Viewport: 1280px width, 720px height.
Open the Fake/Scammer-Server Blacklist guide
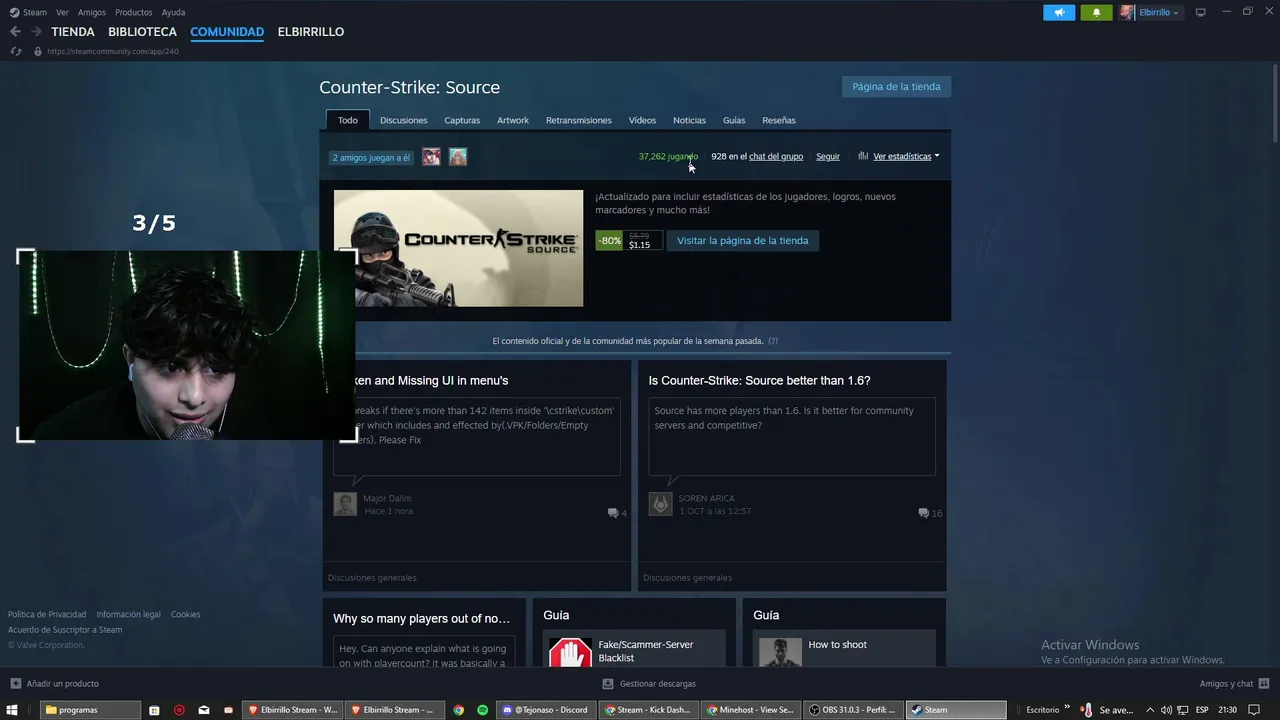[x=645, y=651]
